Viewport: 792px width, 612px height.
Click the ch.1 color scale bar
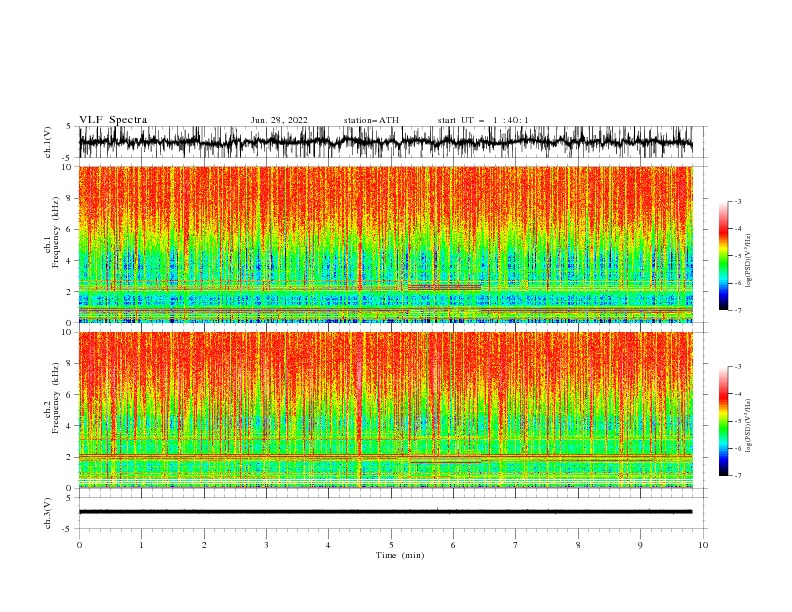click(723, 256)
